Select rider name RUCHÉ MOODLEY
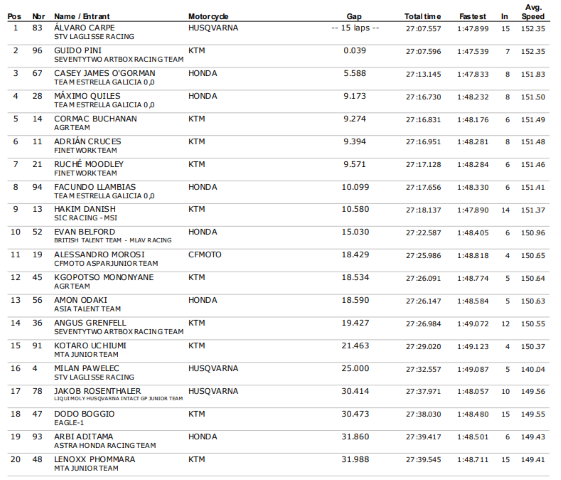 pos(89,164)
